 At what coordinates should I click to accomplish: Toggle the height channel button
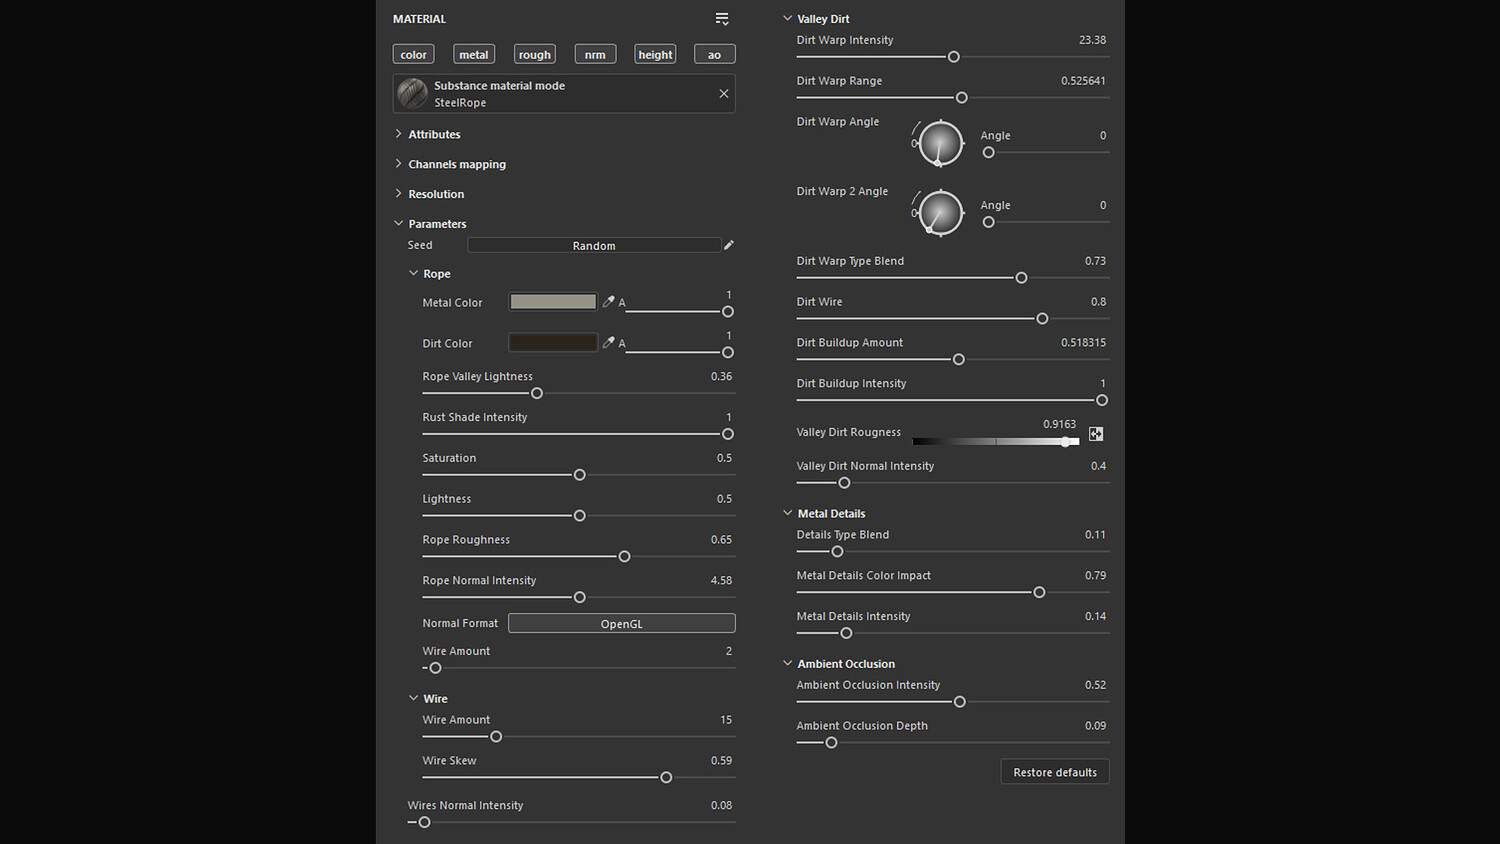point(655,55)
